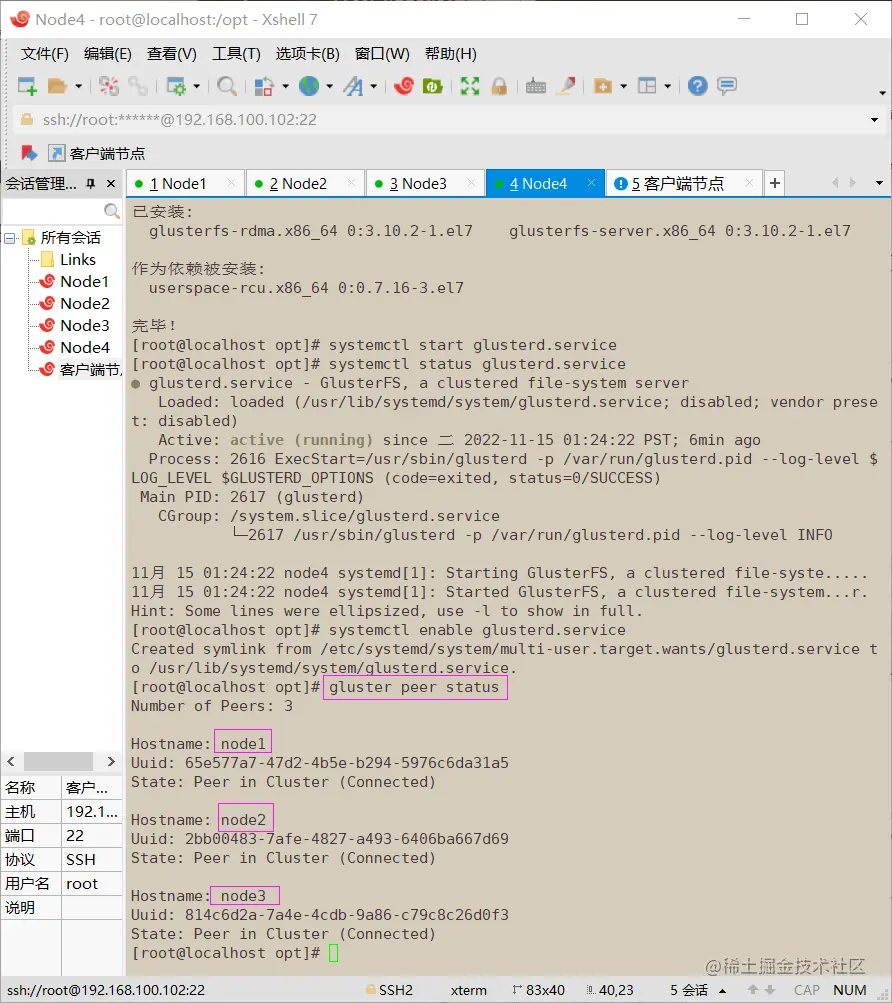
Task: Click the 客户端节点 quick link button
Action: [x=97, y=154]
